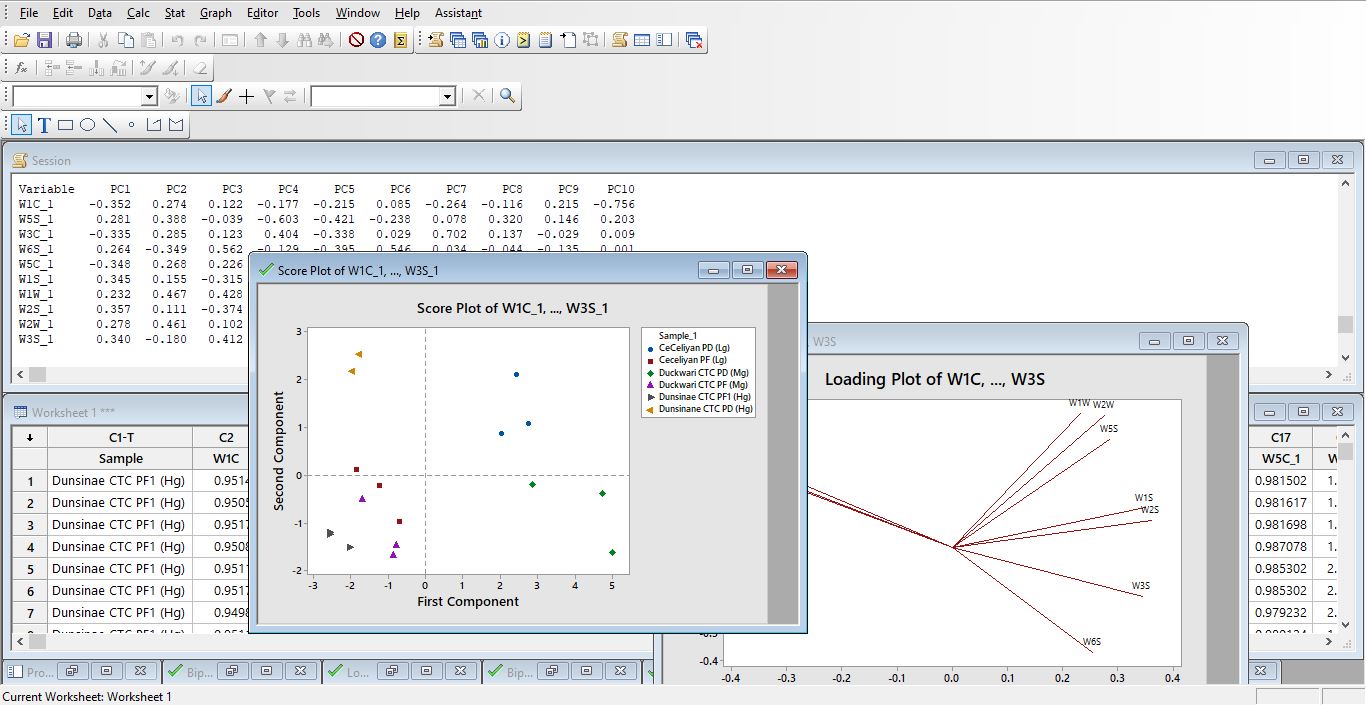Click legend entry Dunsinane CTC PD (Hg)
Viewport: 1366px width, 705px height.
tap(705, 409)
